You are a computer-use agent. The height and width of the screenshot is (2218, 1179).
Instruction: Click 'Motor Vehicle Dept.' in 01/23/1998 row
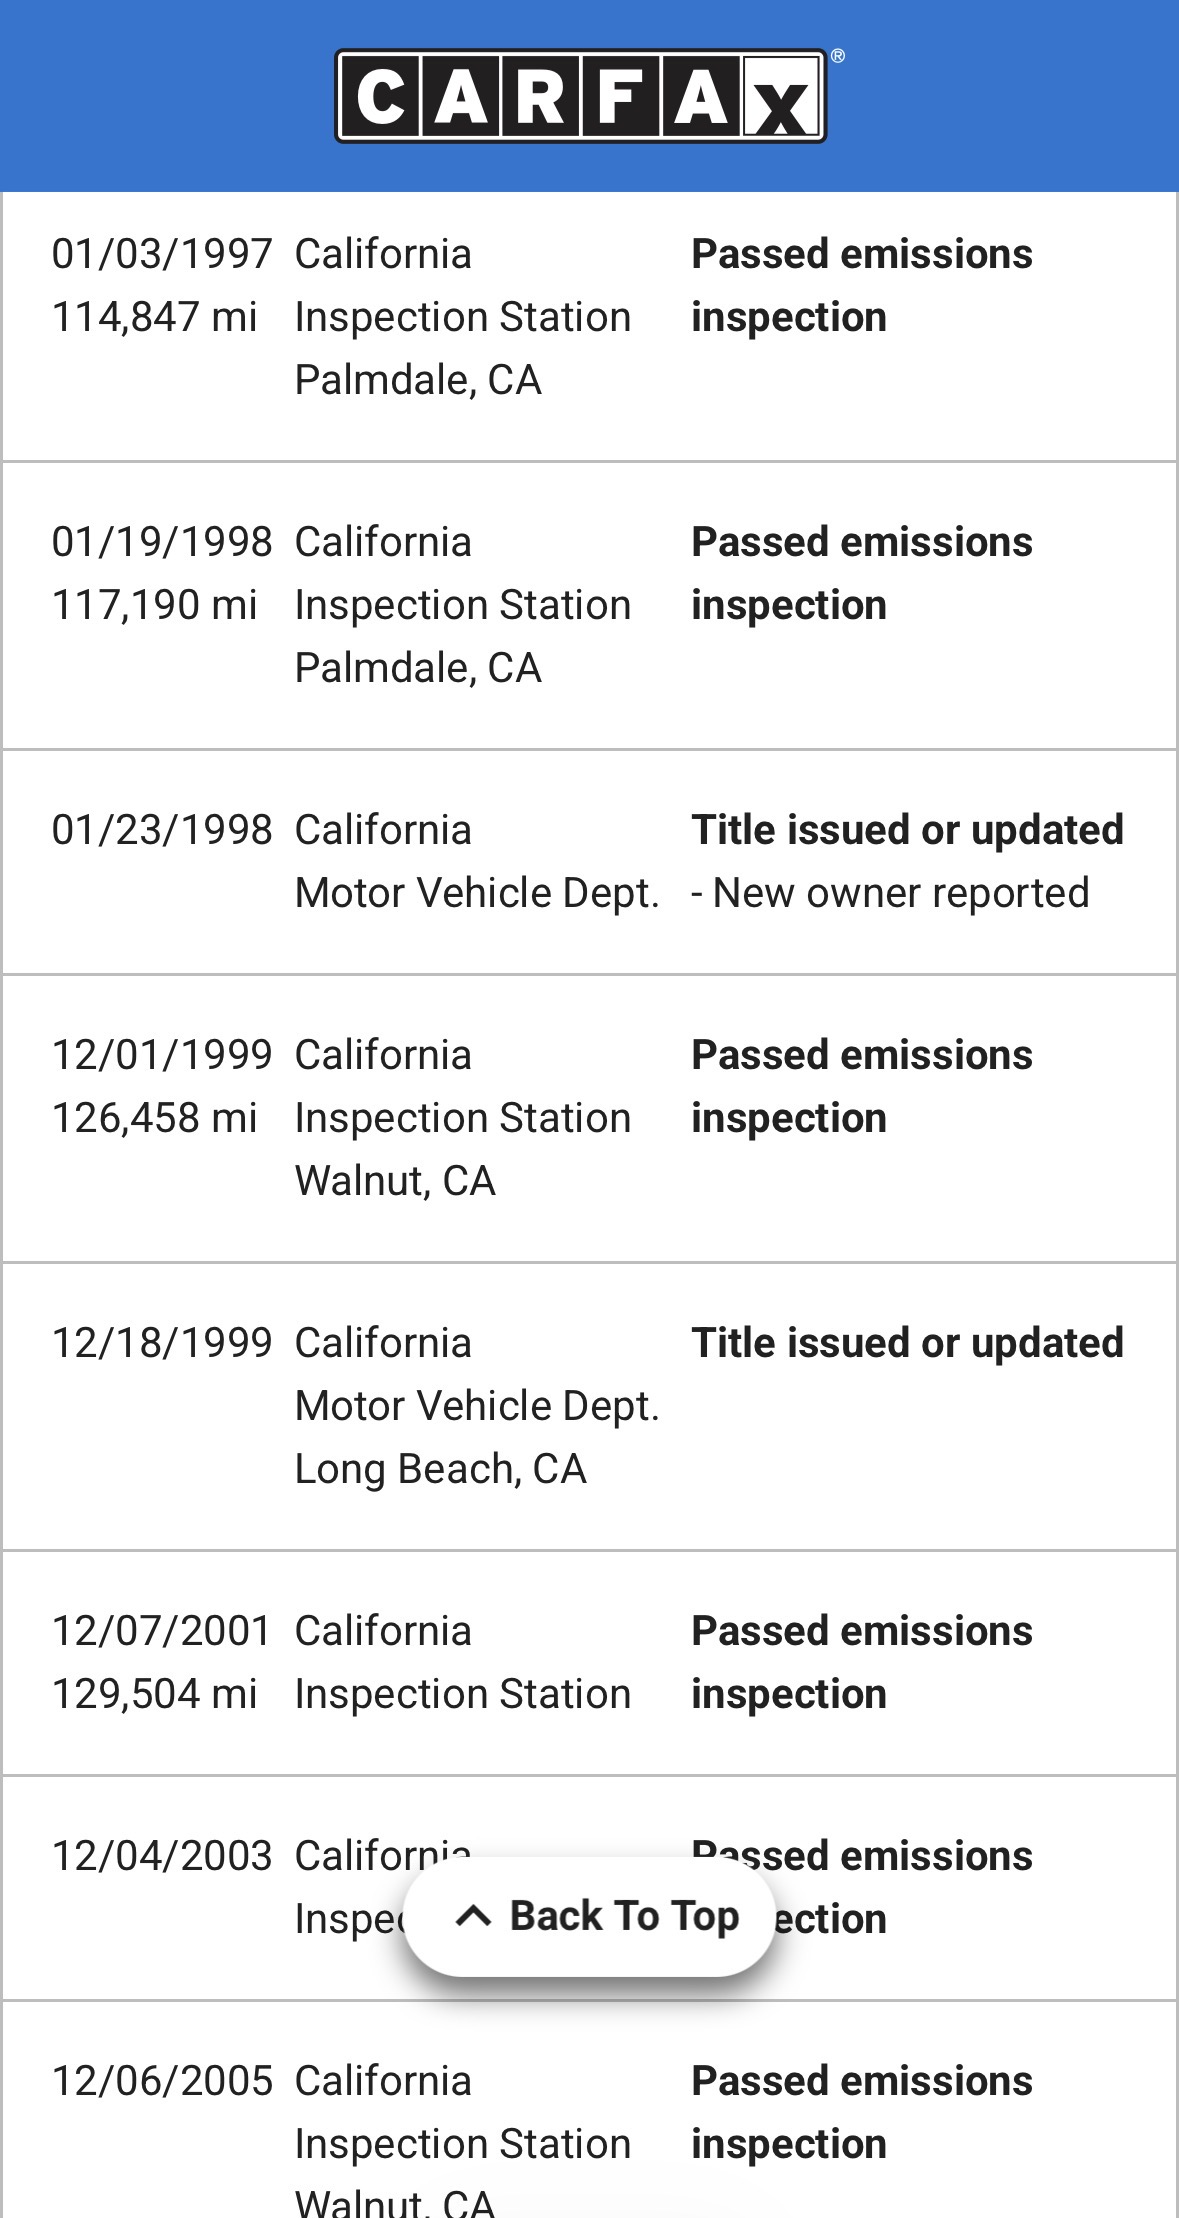(x=477, y=893)
